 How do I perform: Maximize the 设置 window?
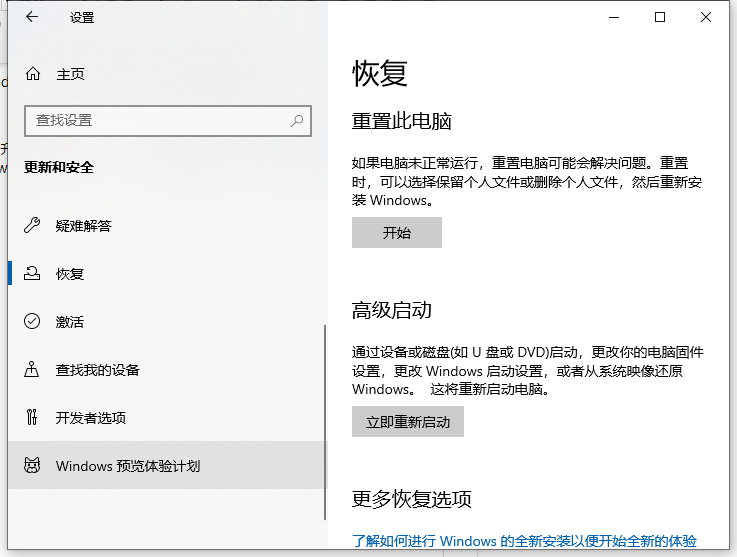pyautogui.click(x=660, y=17)
